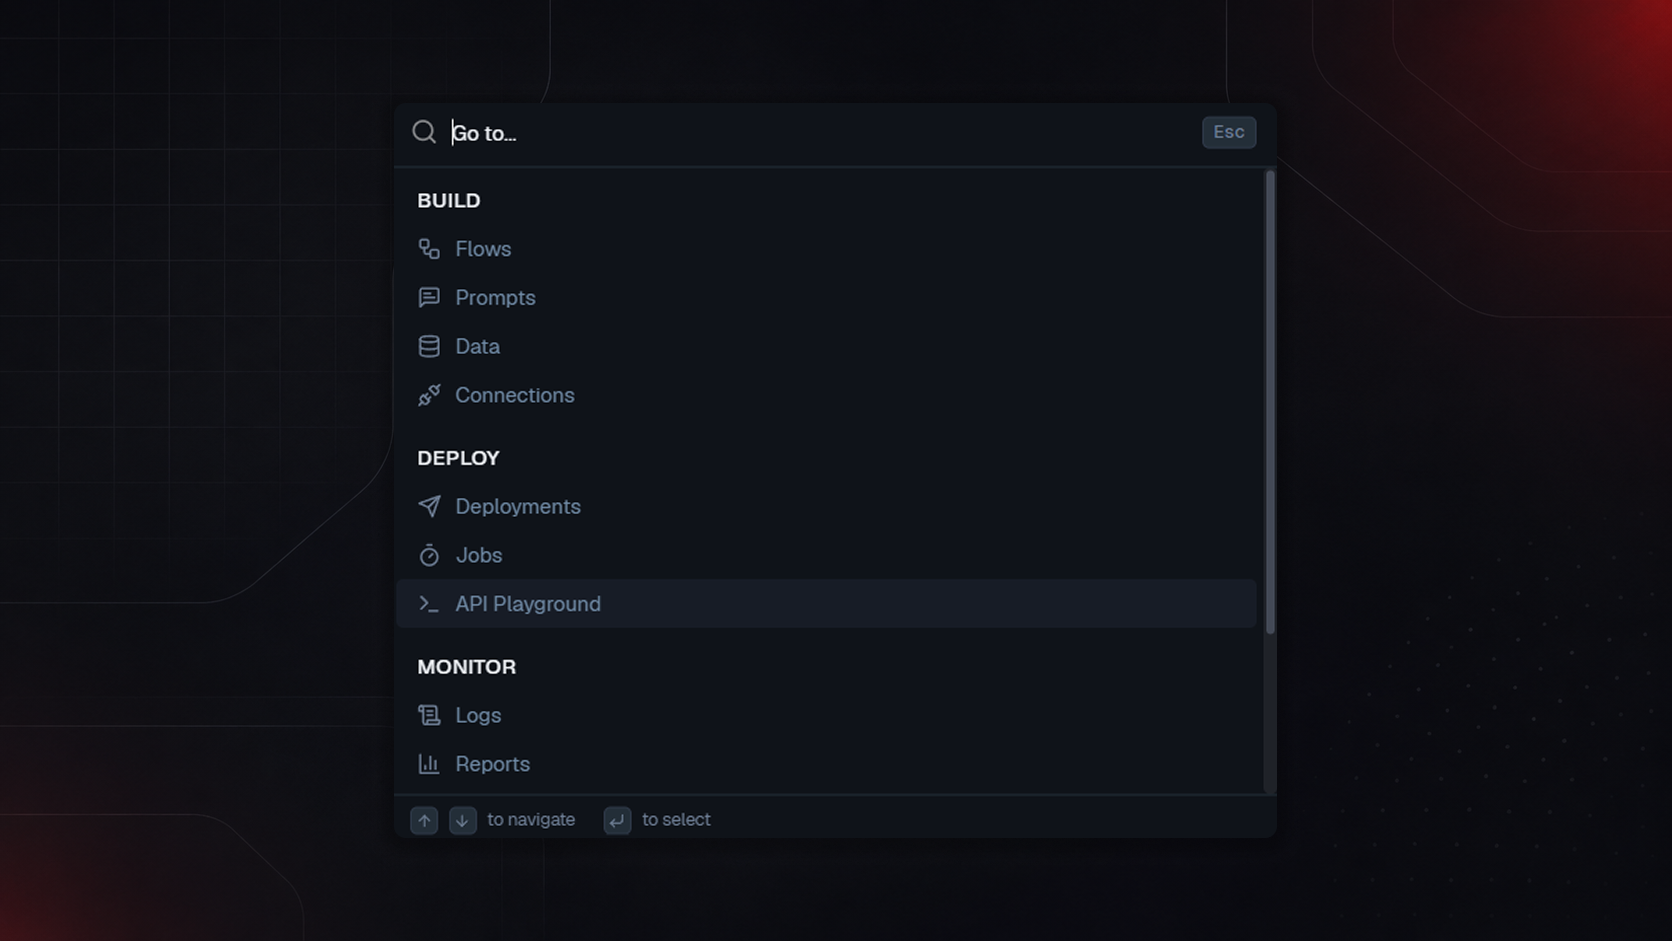The width and height of the screenshot is (1672, 941).
Task: Select the Prompts menu entry
Action: 826,298
